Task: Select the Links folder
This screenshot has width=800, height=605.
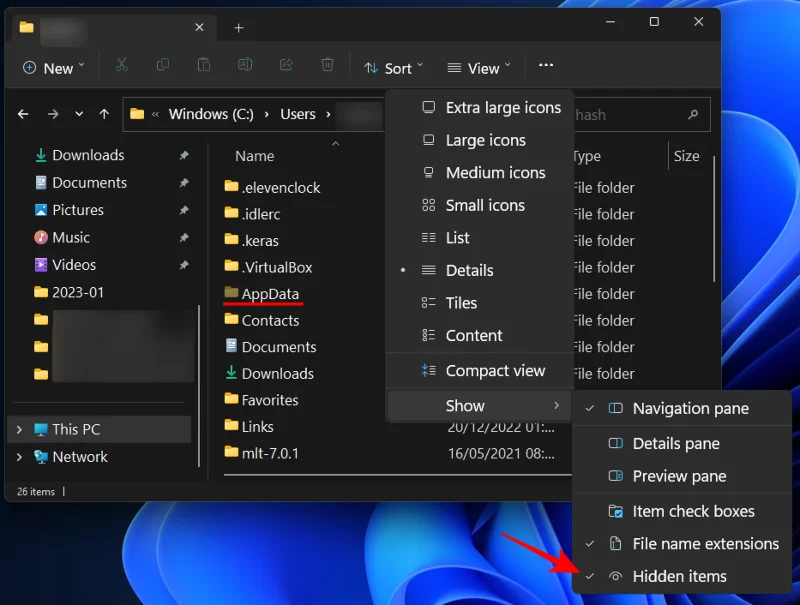Action: (x=249, y=426)
